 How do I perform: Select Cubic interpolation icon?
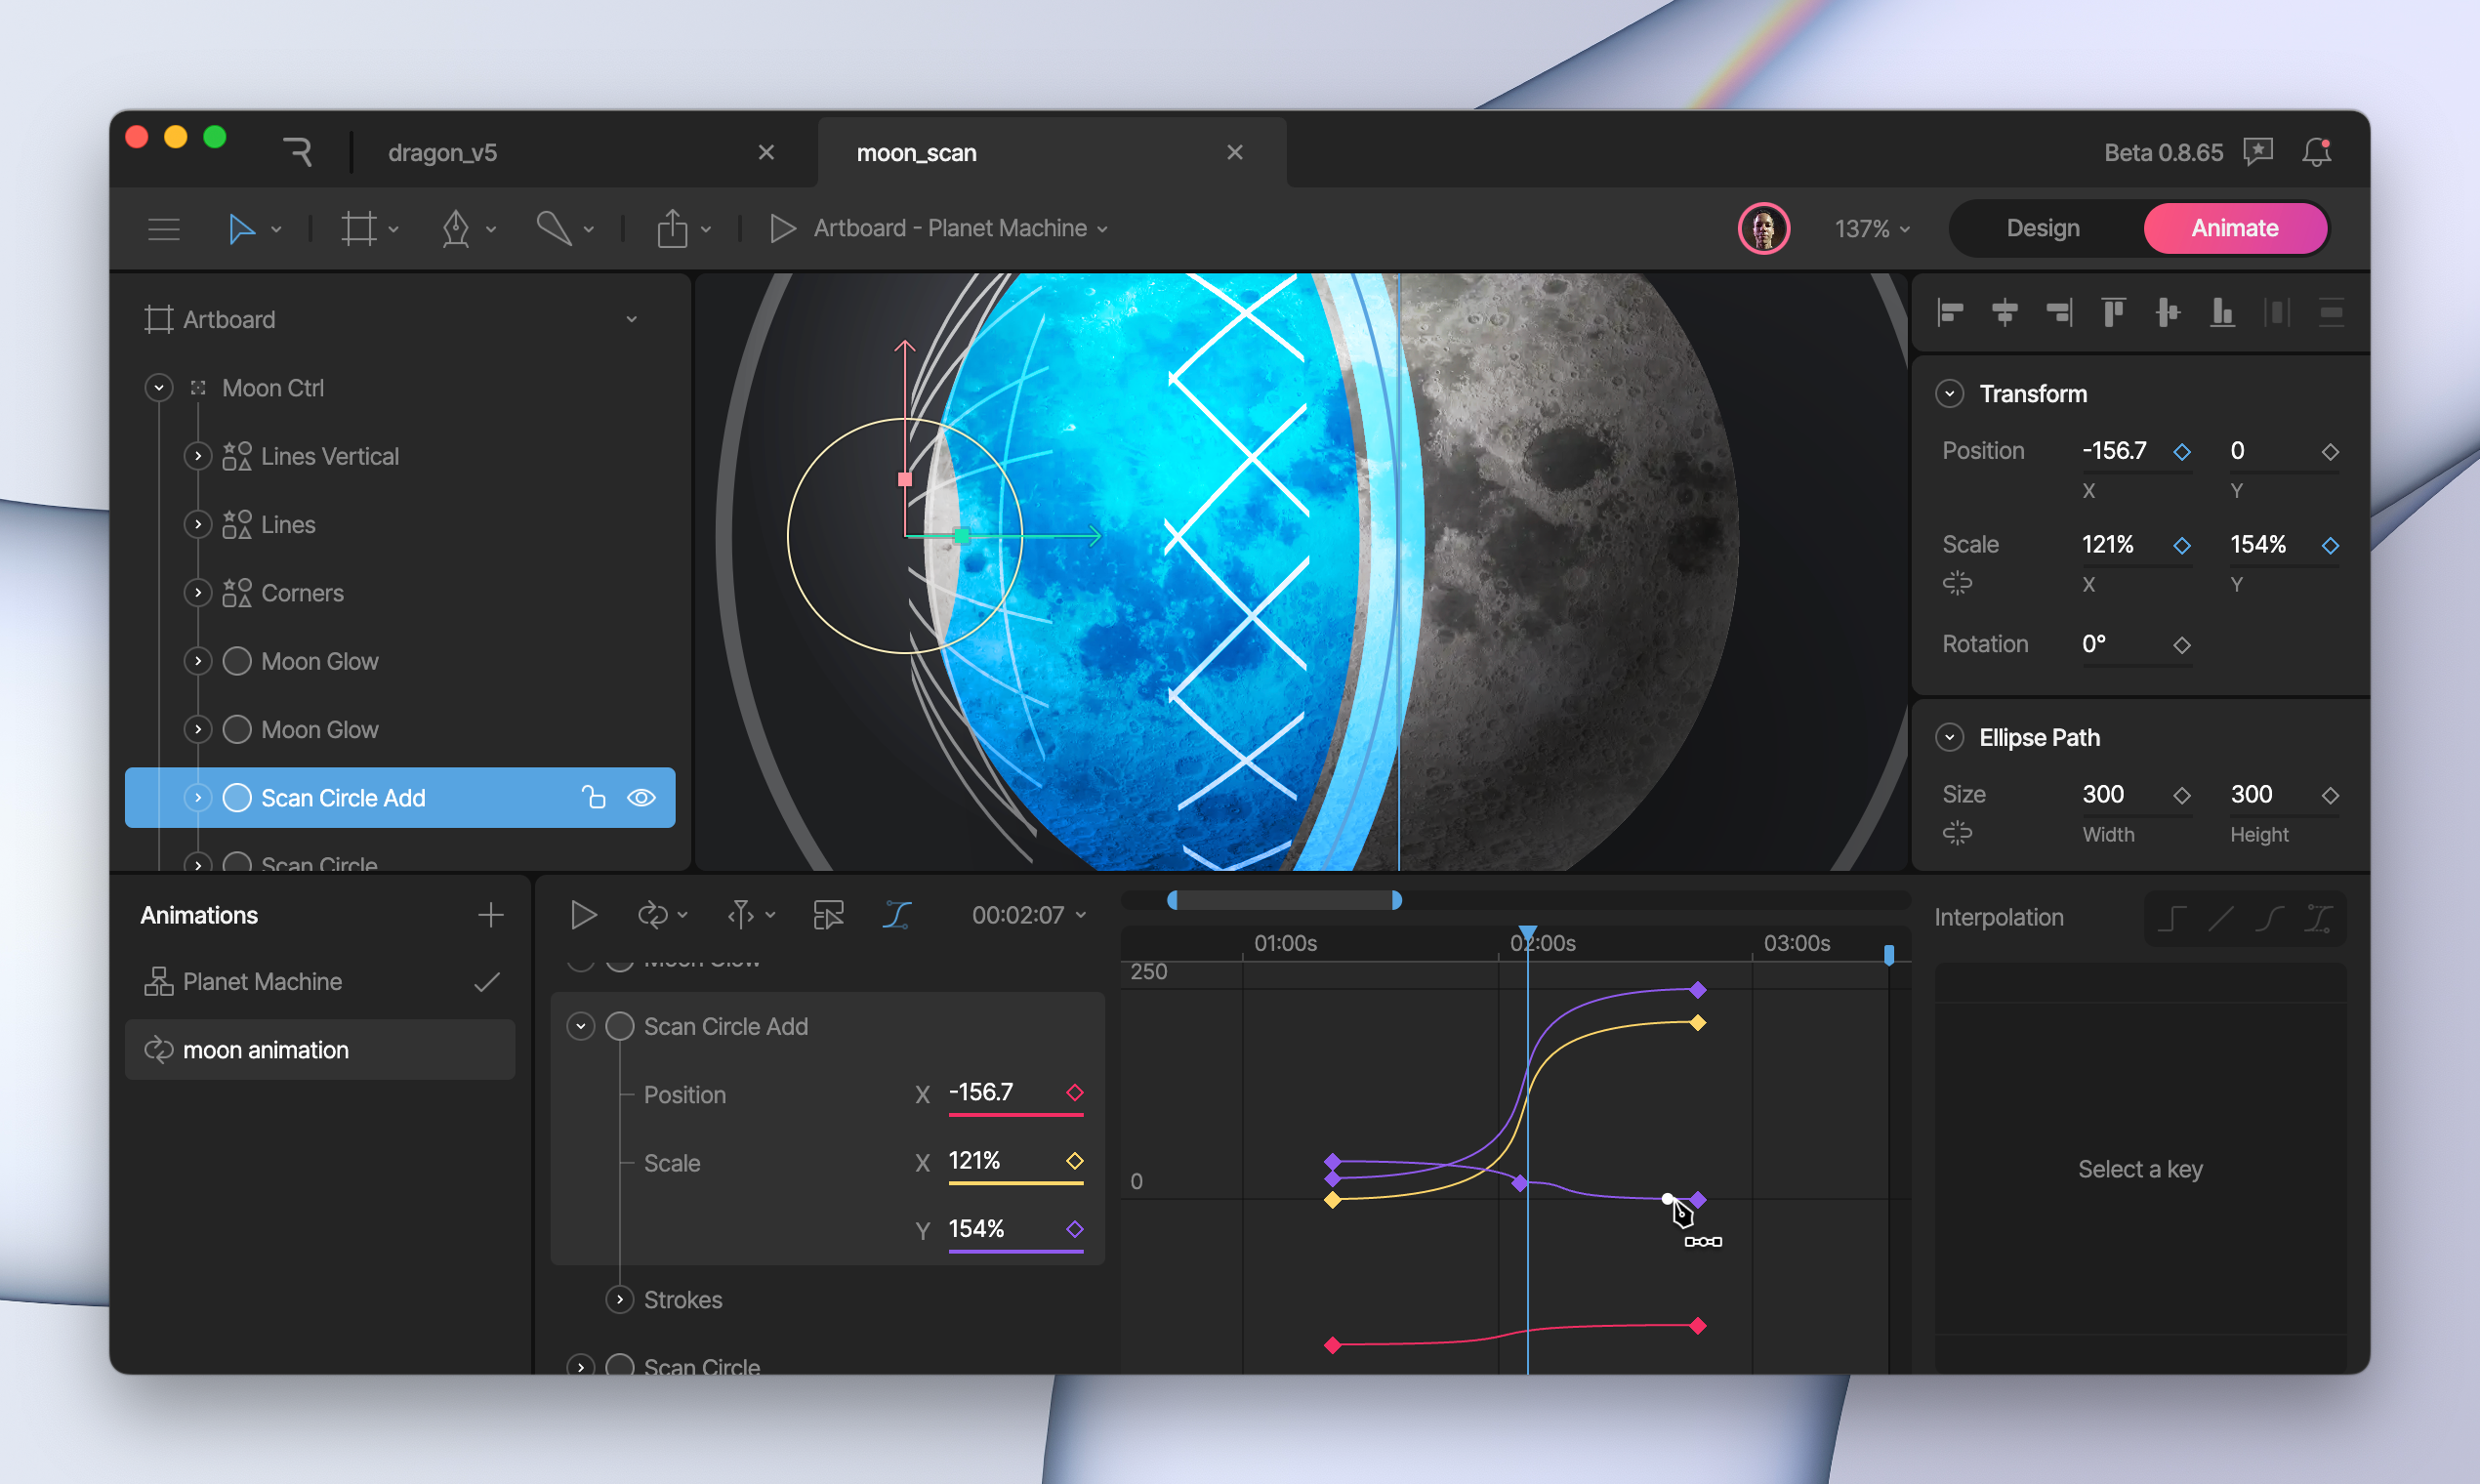2269,918
